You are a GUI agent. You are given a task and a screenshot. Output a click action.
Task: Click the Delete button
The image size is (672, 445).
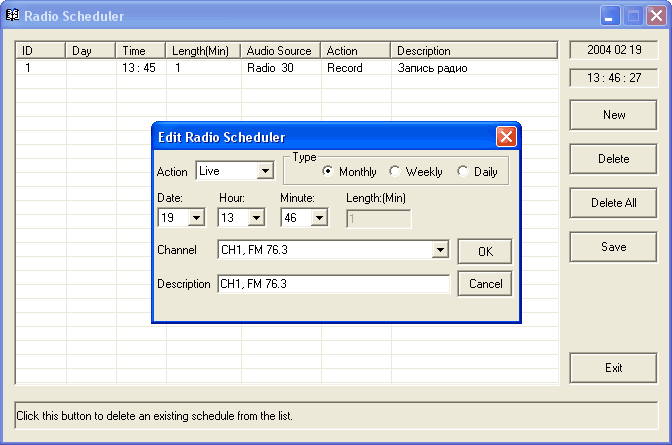(613, 159)
